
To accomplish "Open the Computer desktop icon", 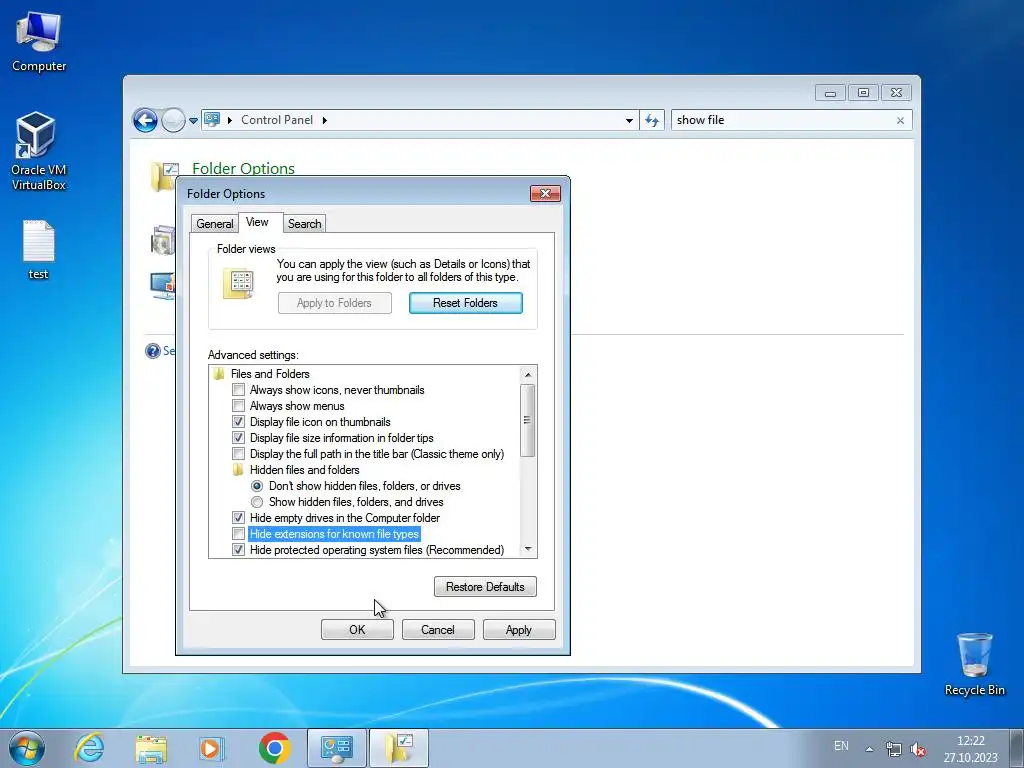I will click(39, 42).
